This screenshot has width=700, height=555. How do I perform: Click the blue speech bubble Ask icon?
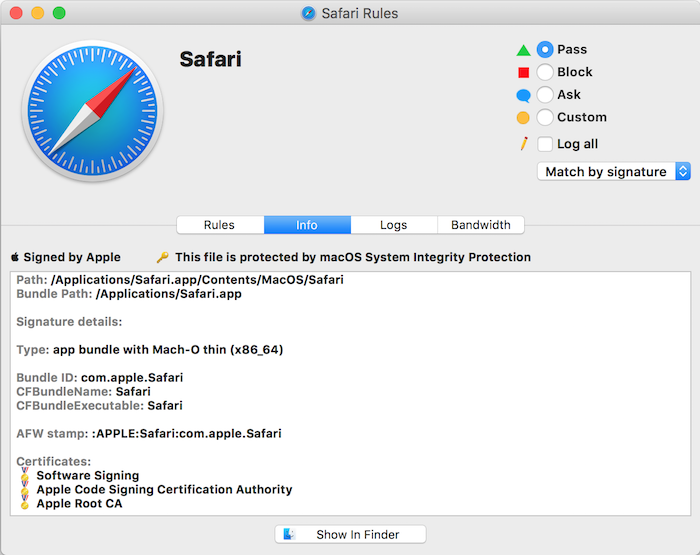point(523,95)
